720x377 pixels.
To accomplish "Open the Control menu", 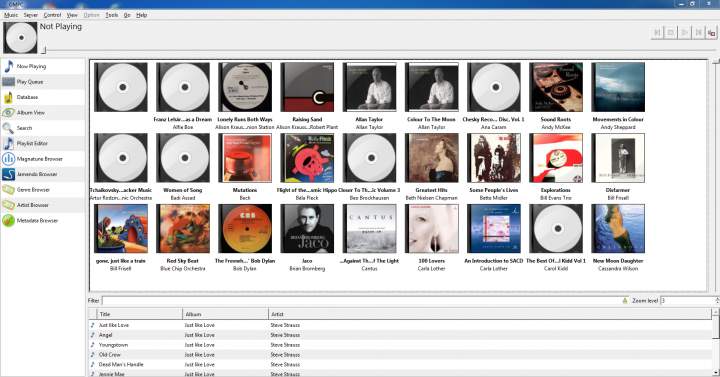I will click(52, 15).
